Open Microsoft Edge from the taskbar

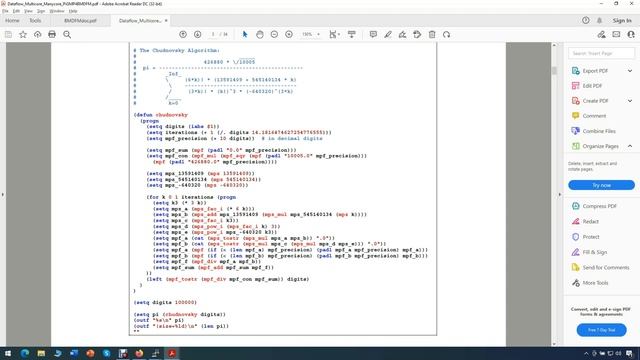click(25, 353)
